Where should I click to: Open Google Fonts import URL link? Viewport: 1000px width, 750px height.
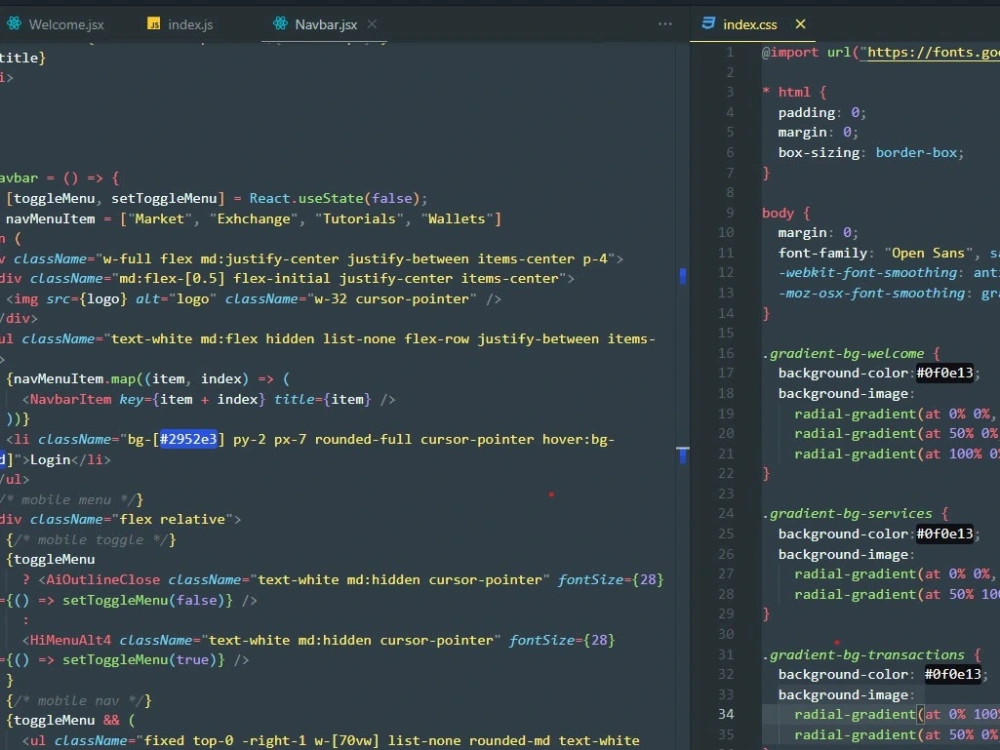(934, 52)
